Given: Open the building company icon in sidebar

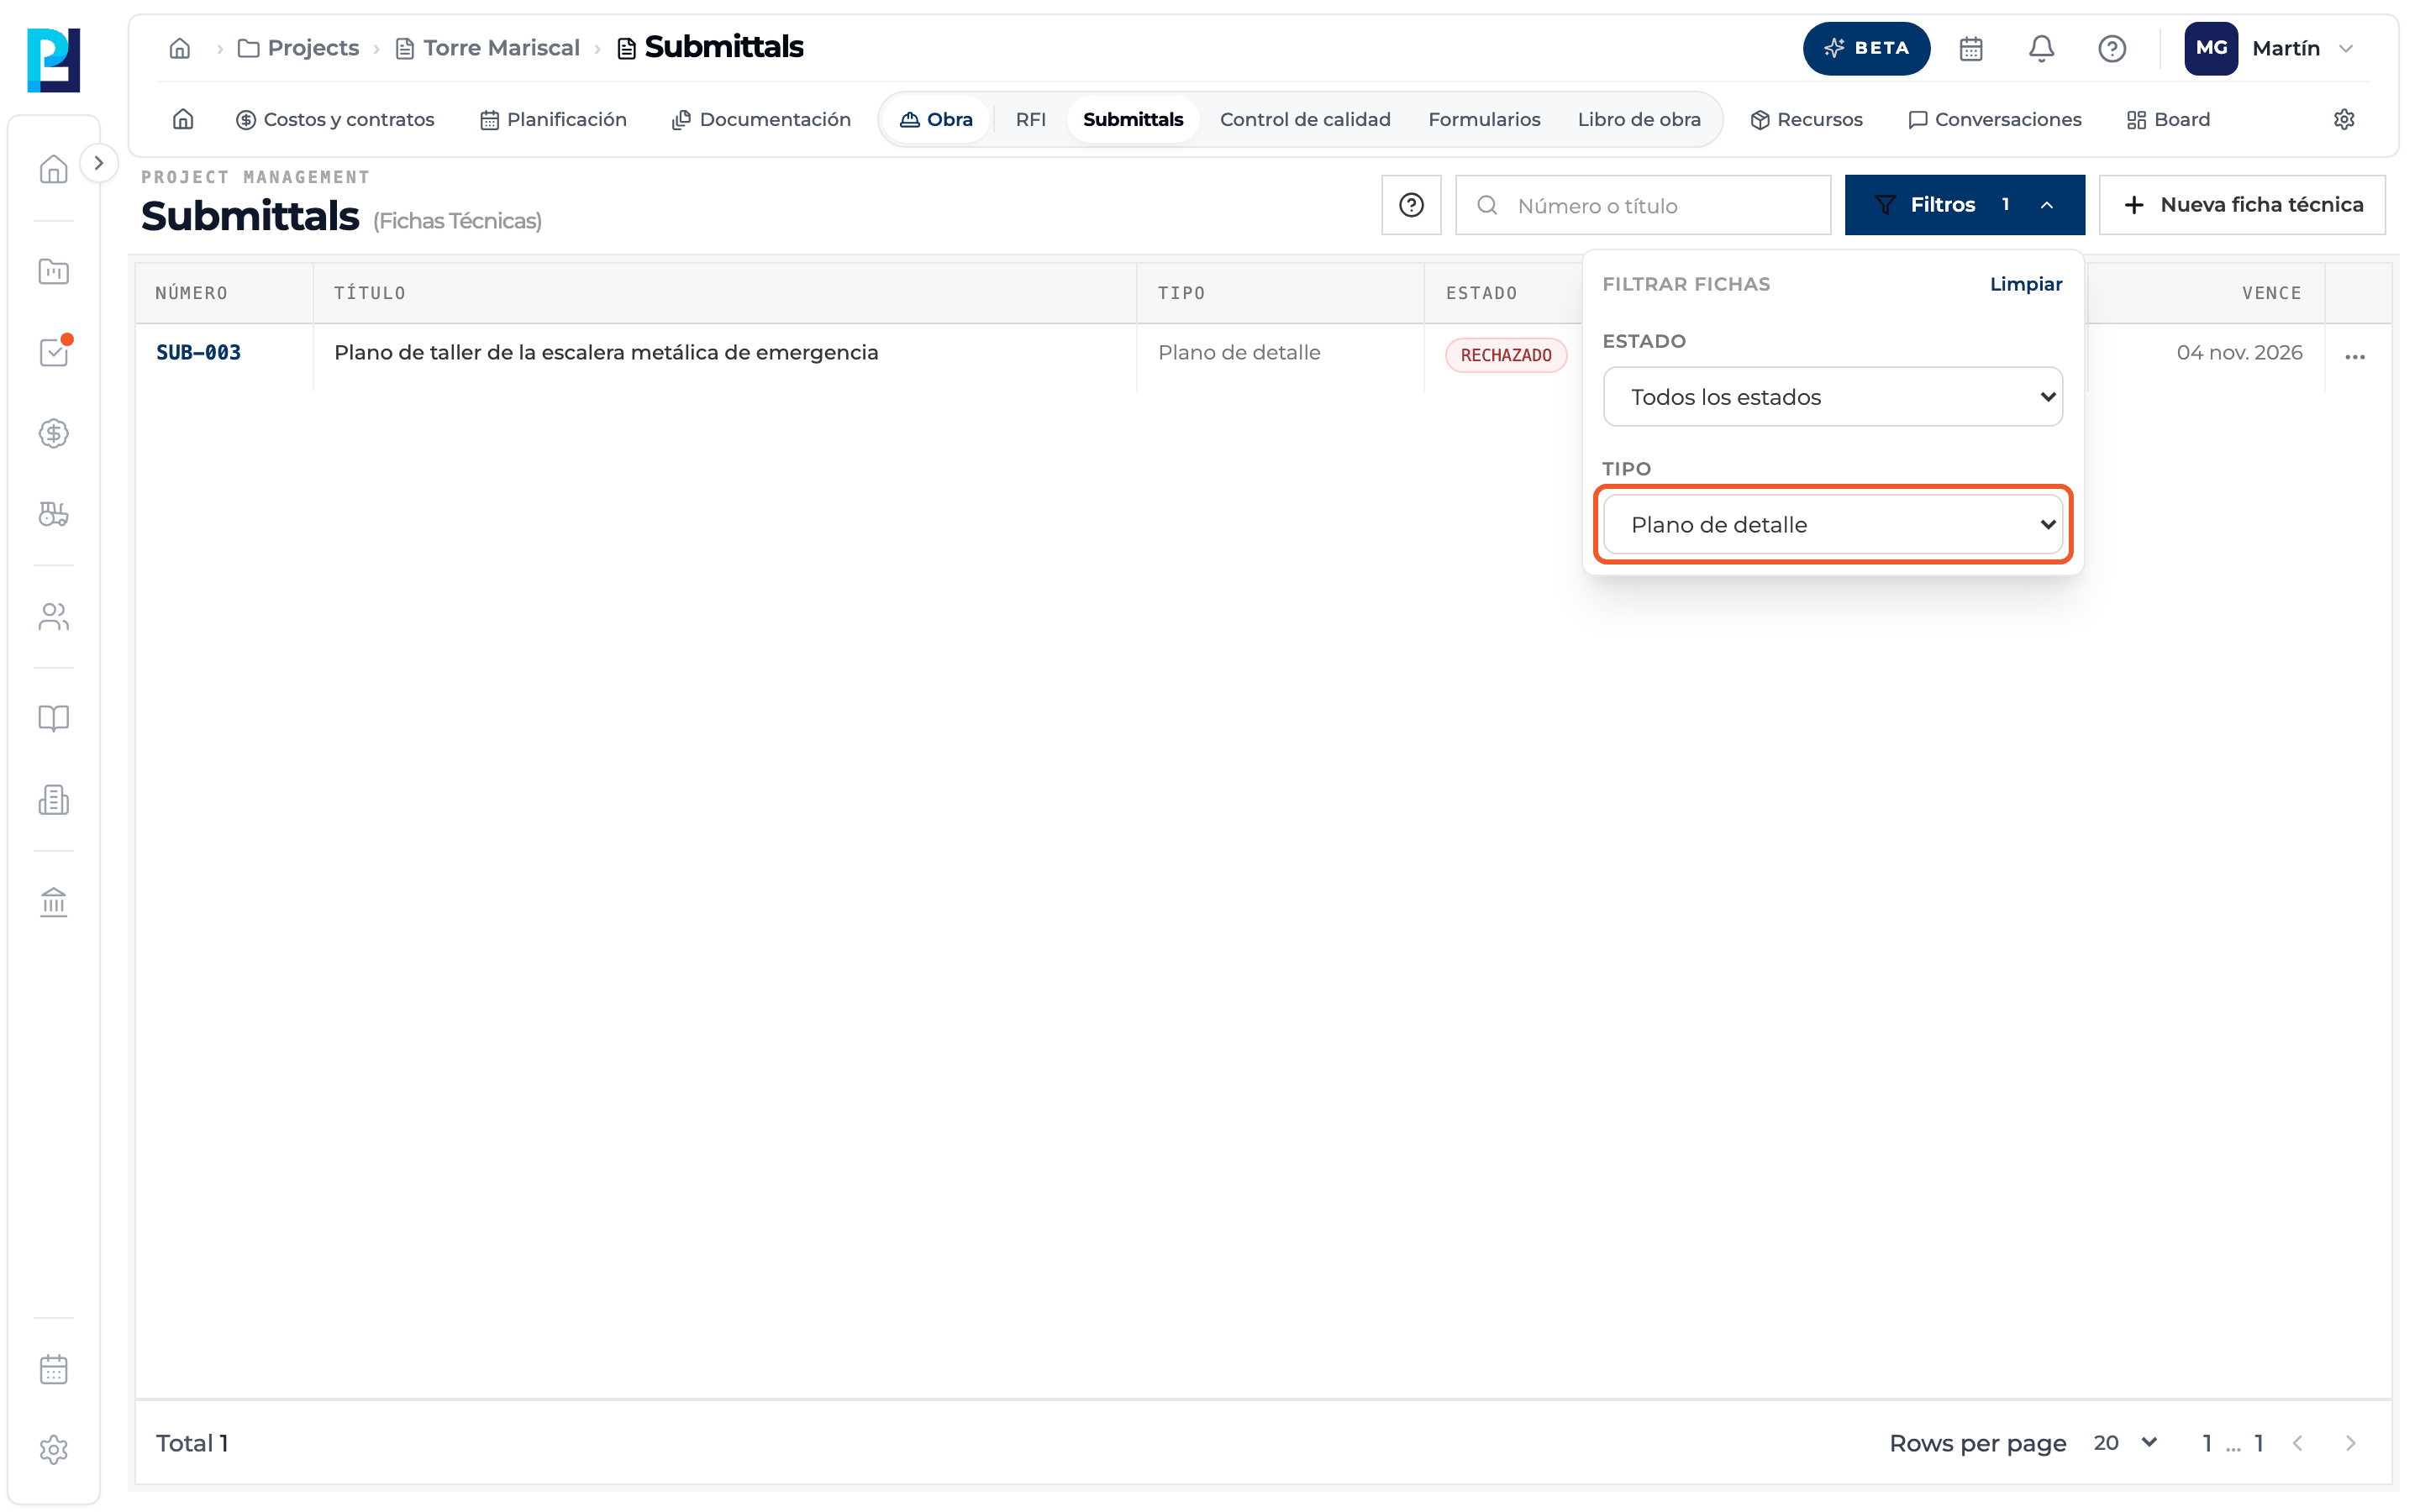Looking at the screenshot, I should point(53,800).
